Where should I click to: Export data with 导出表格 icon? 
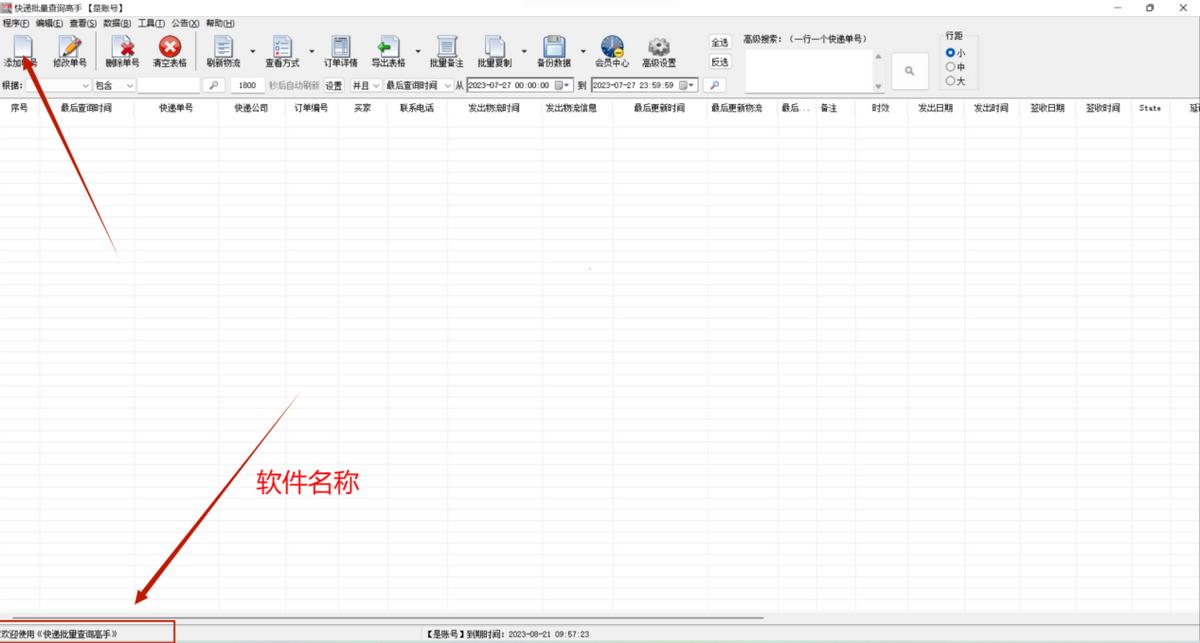[388, 50]
